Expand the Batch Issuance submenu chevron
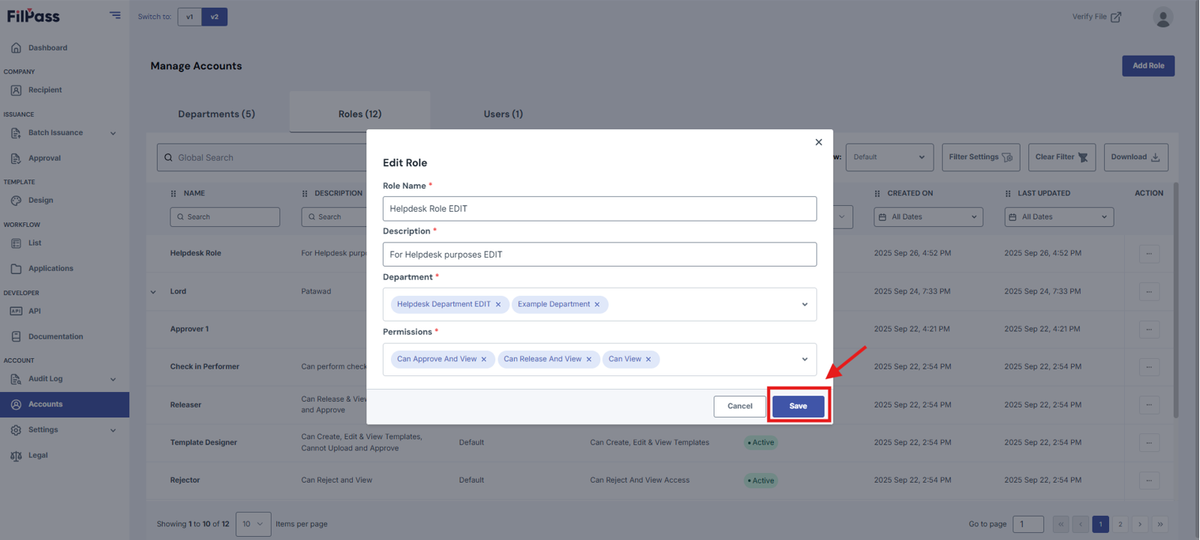The image size is (1200, 540). pos(113,133)
